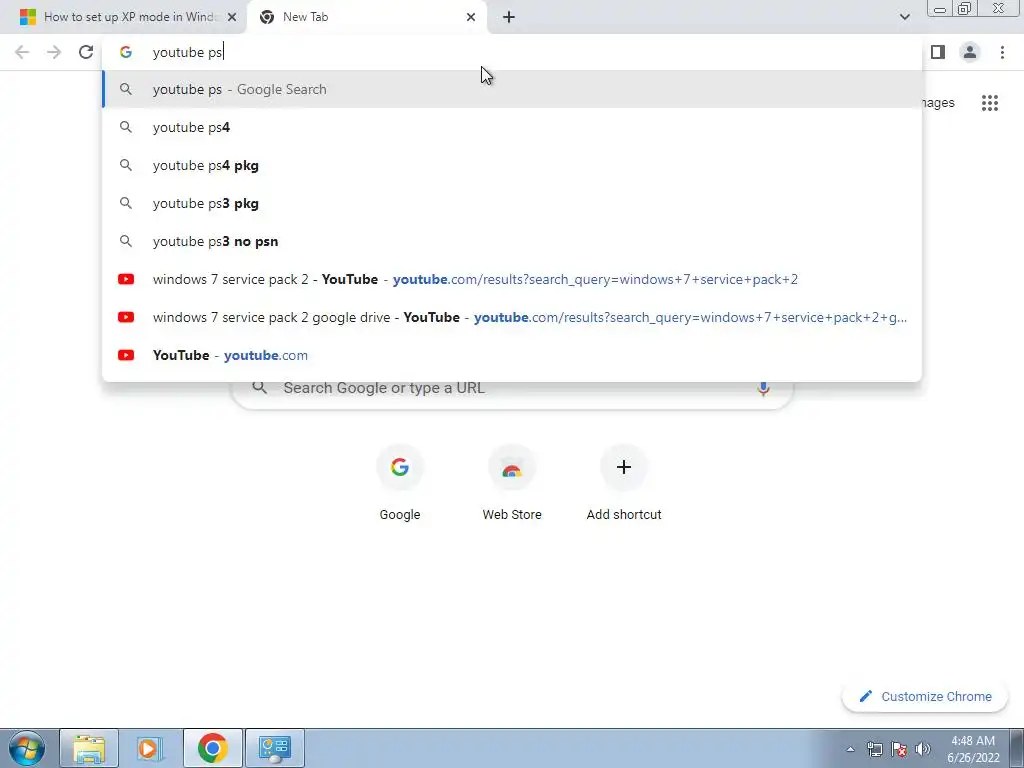The height and width of the screenshot is (768, 1024).
Task: Open the Google apps grid
Action: (990, 103)
